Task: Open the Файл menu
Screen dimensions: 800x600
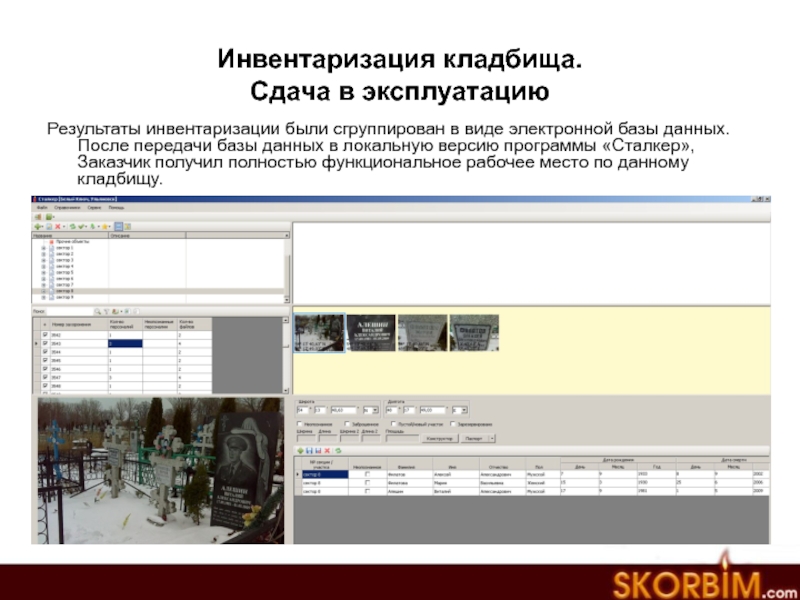Action: click(x=42, y=208)
